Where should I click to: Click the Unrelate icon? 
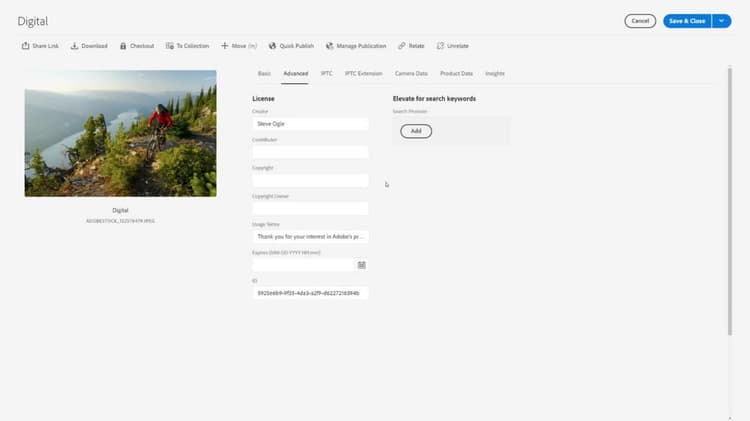pyautogui.click(x=440, y=46)
